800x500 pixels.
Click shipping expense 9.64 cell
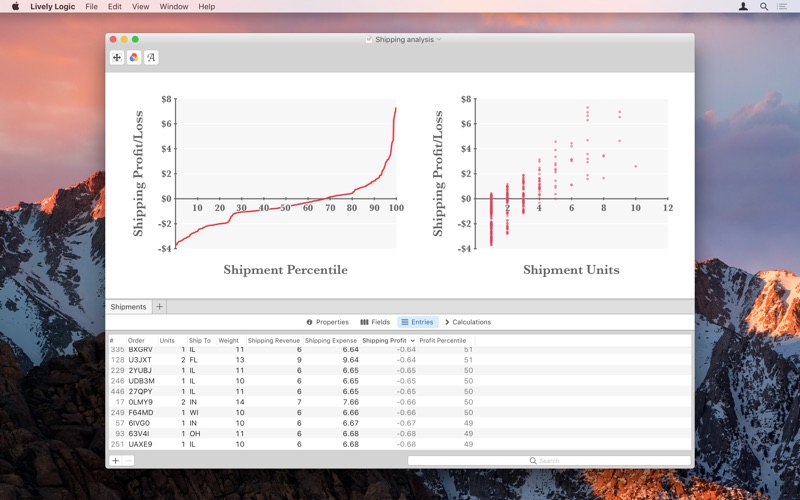351,360
